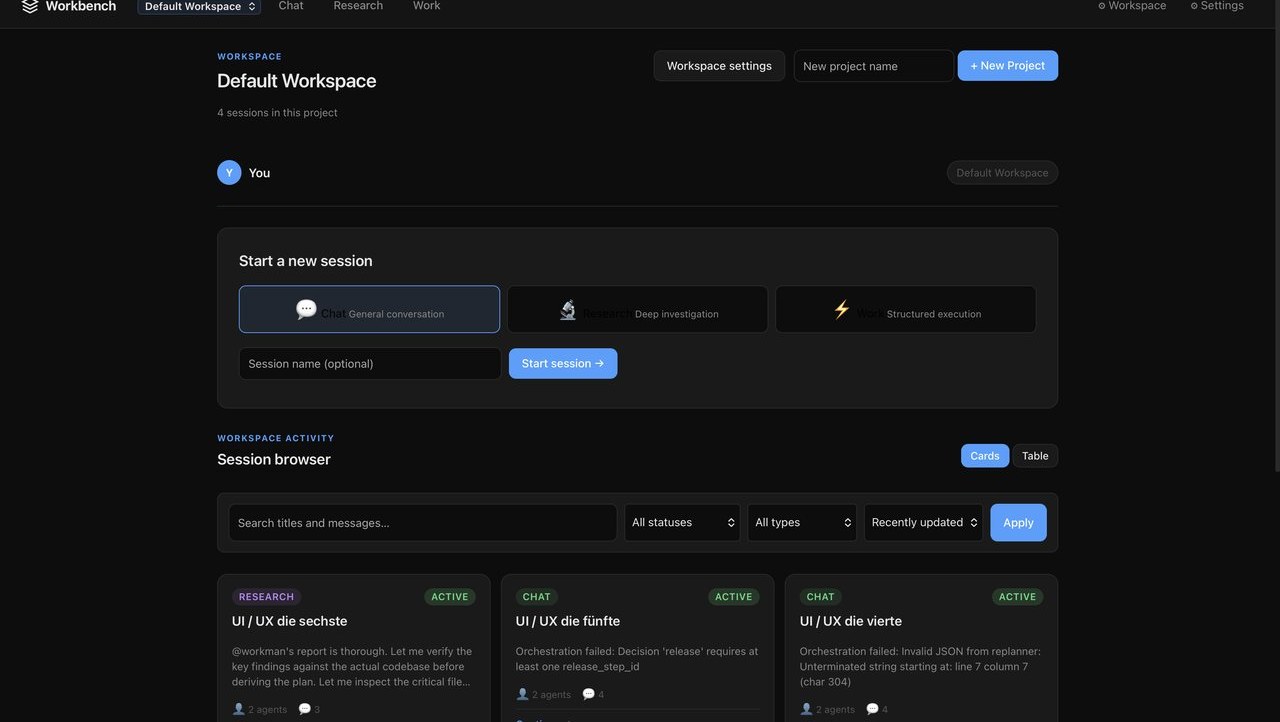Focus the 'Search titles and messages…' field
This screenshot has height=722, width=1280.
point(423,523)
